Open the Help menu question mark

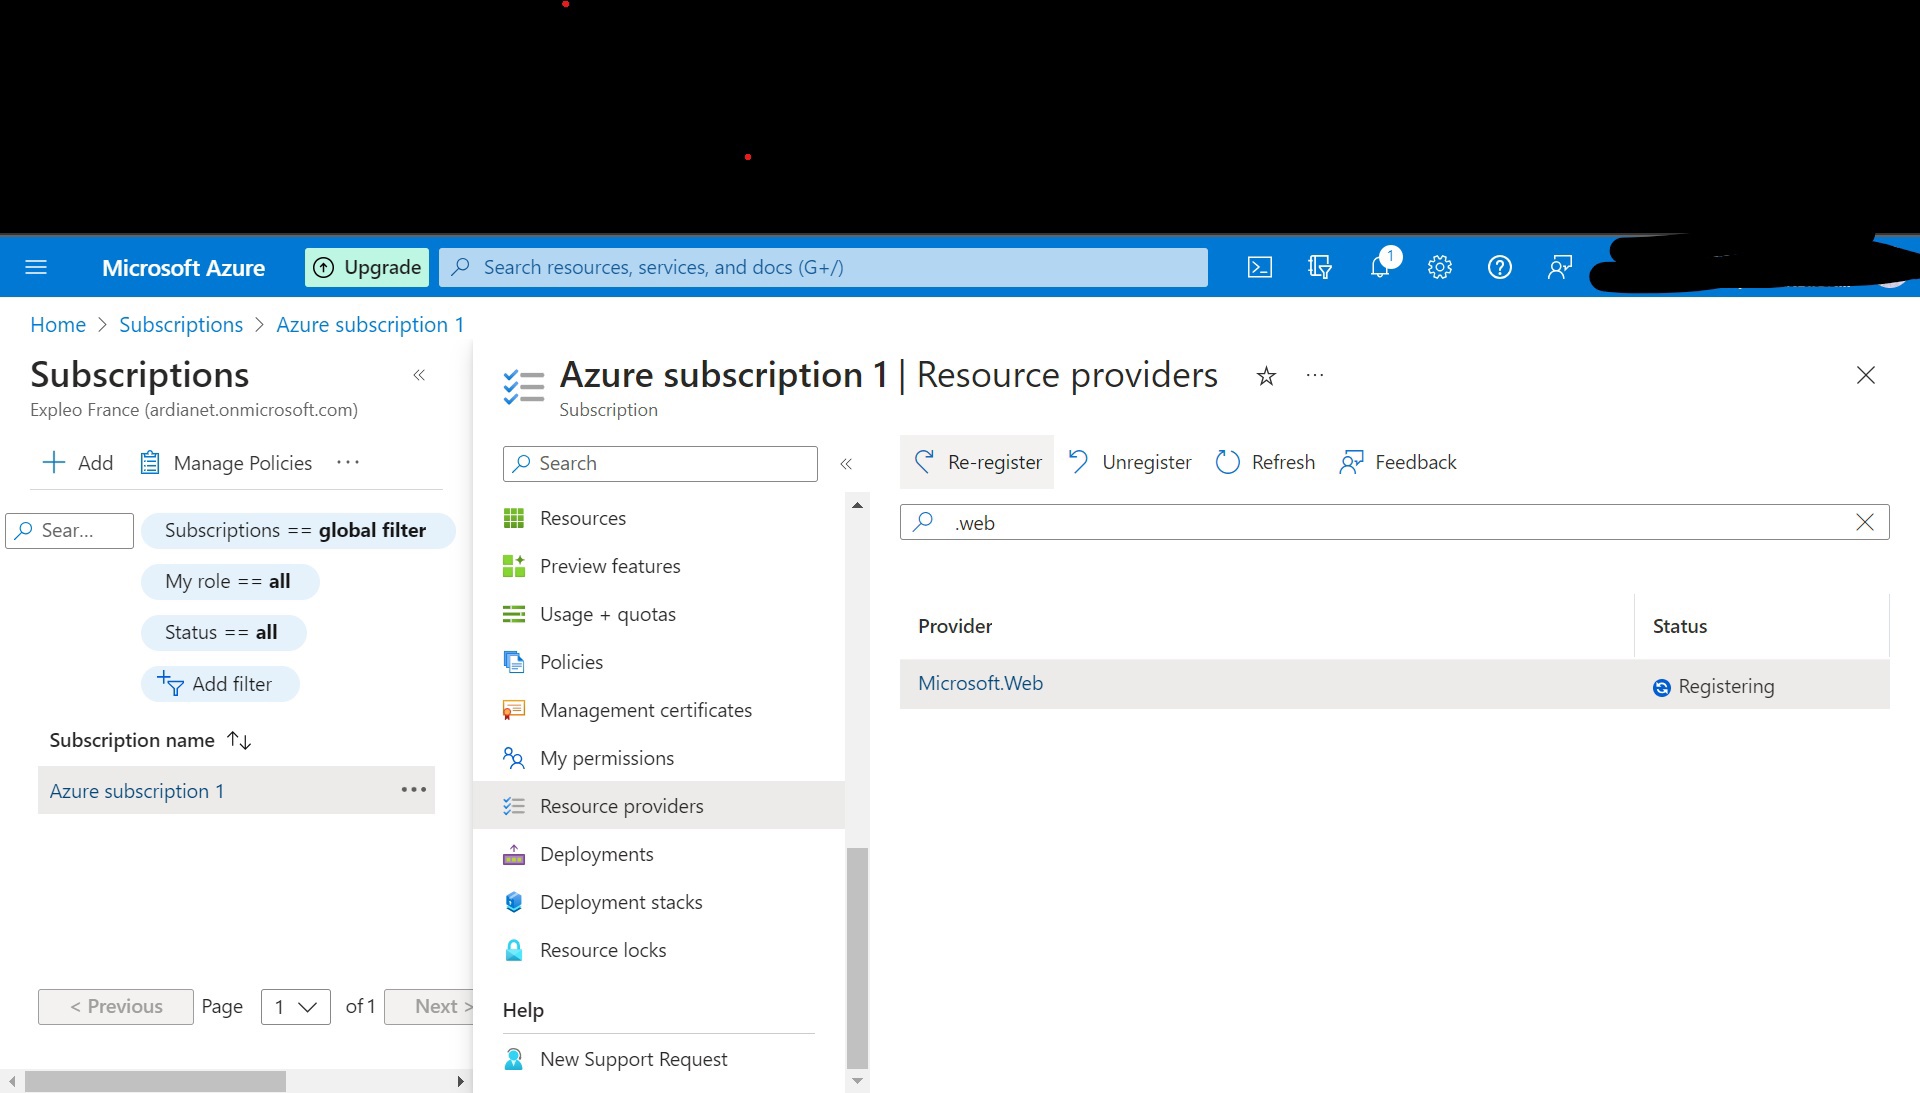(1499, 267)
